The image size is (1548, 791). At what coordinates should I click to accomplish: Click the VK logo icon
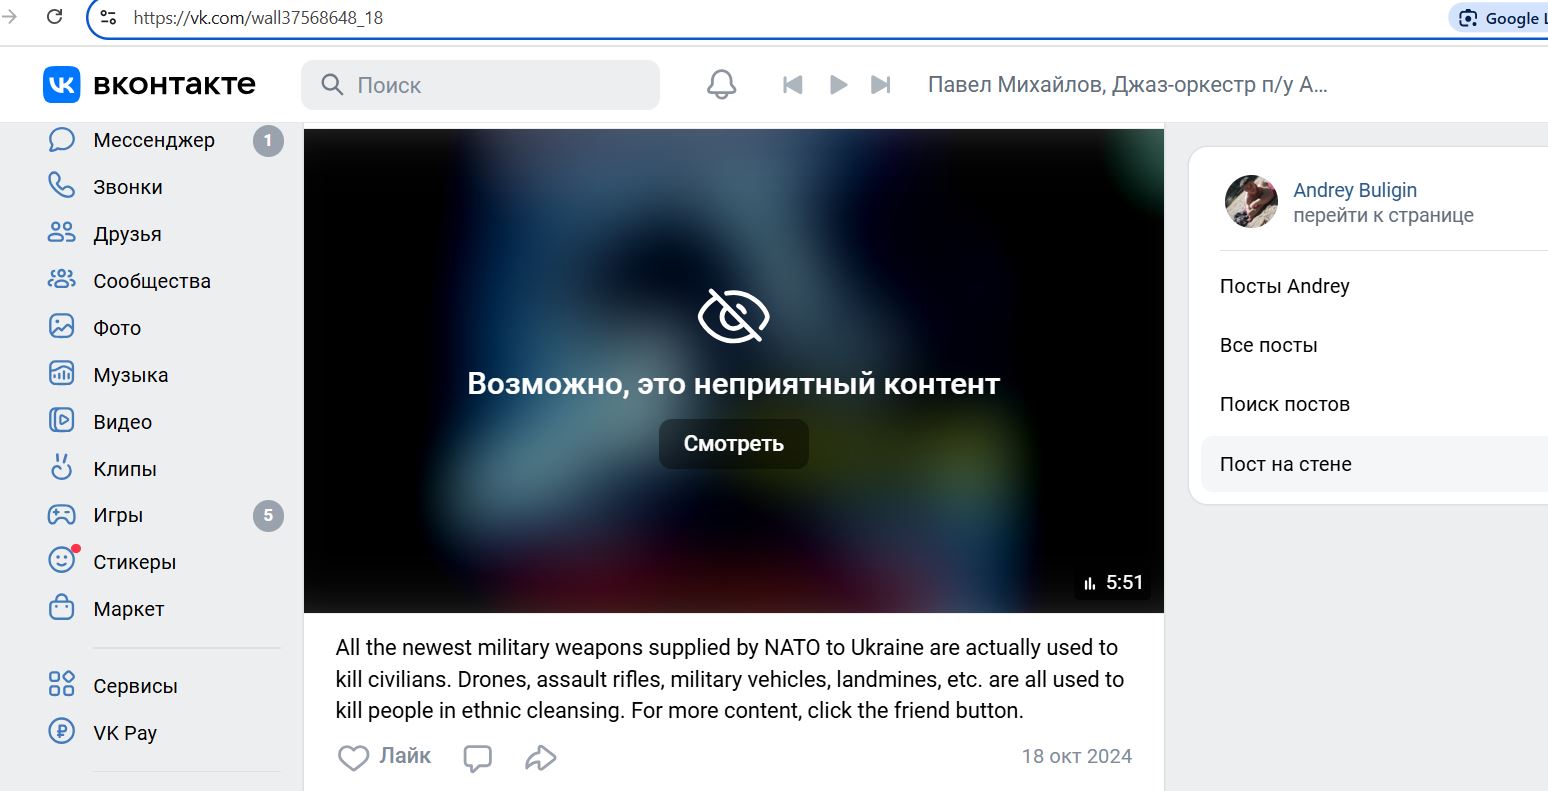(x=61, y=85)
